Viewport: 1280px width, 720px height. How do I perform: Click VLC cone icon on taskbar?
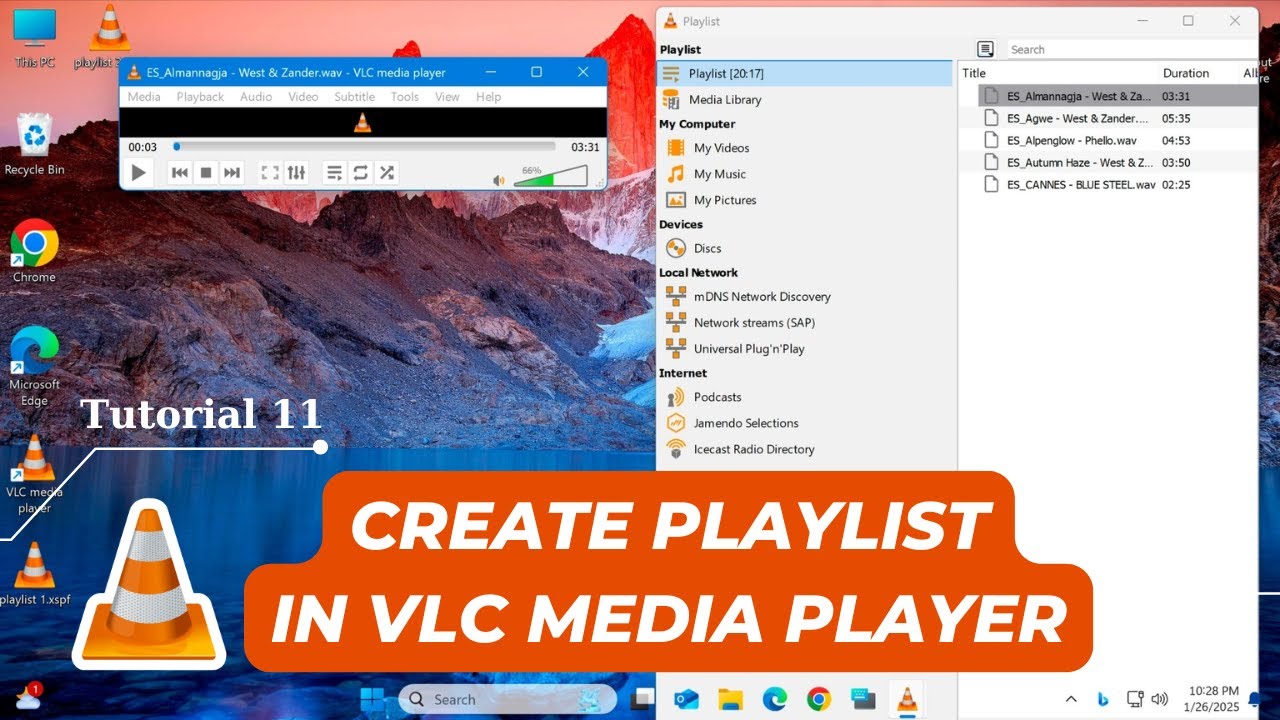click(x=907, y=699)
